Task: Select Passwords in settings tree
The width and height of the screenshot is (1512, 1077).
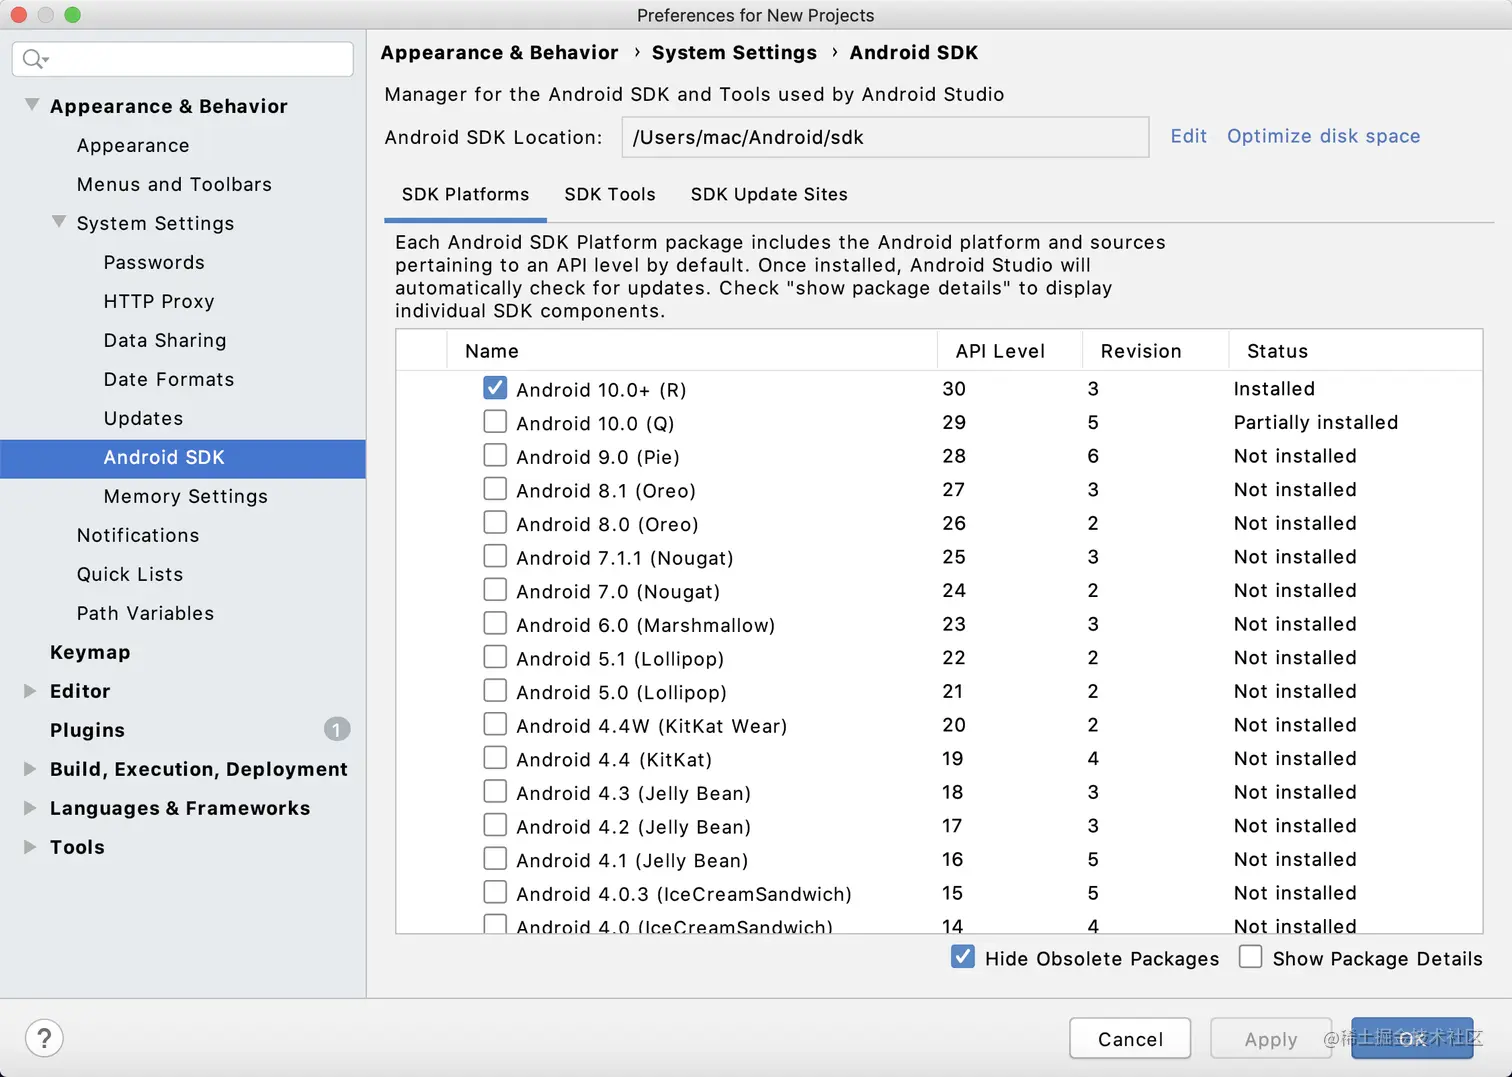Action: (x=154, y=262)
